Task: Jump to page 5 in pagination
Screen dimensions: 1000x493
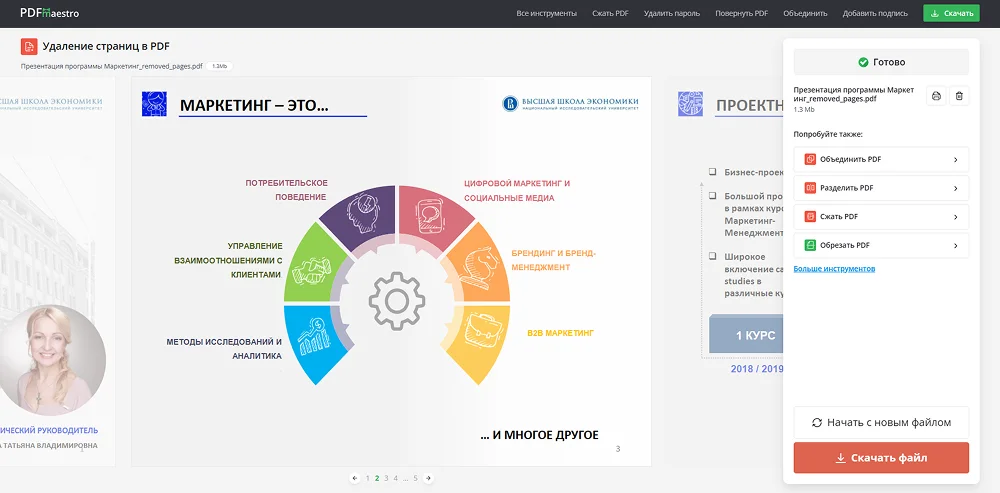Action: pos(415,478)
